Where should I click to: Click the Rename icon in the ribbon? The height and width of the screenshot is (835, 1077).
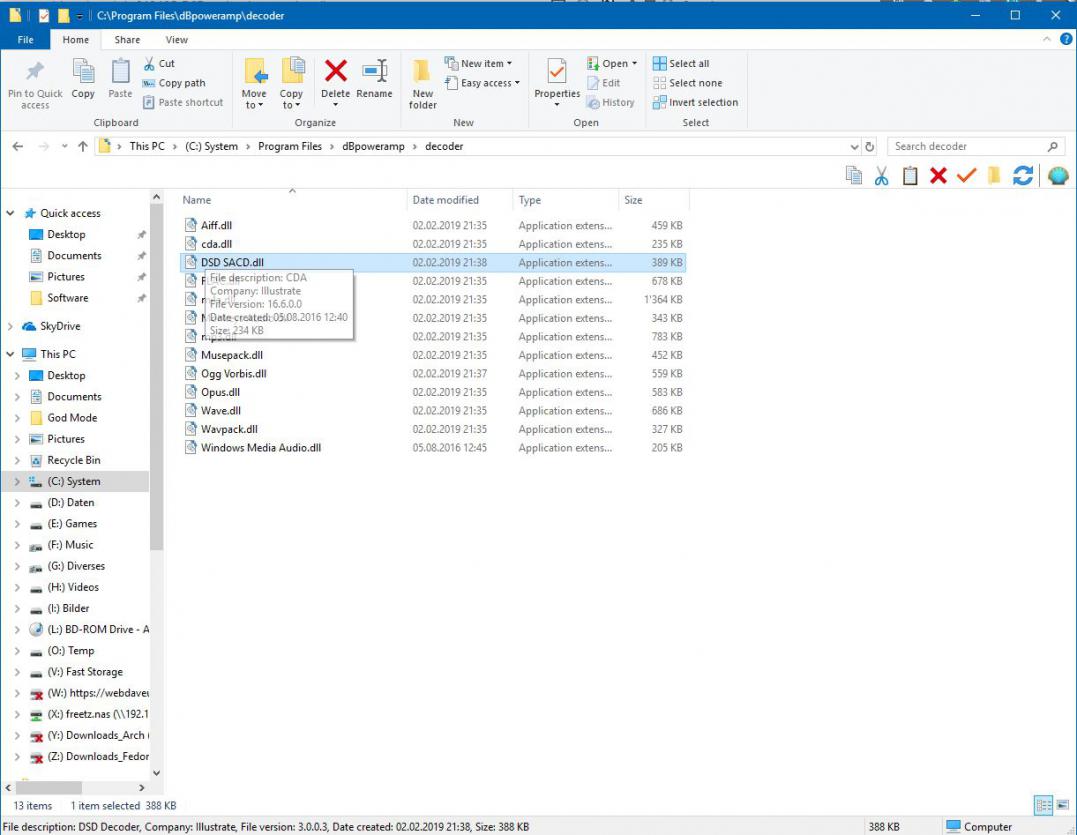374,80
